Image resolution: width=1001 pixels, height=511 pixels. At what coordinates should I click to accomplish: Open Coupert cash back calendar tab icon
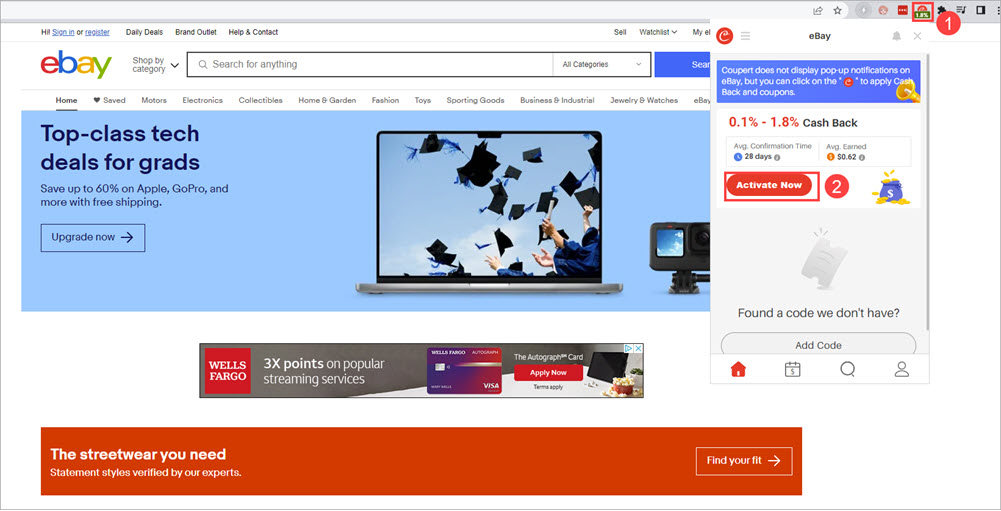coord(792,369)
